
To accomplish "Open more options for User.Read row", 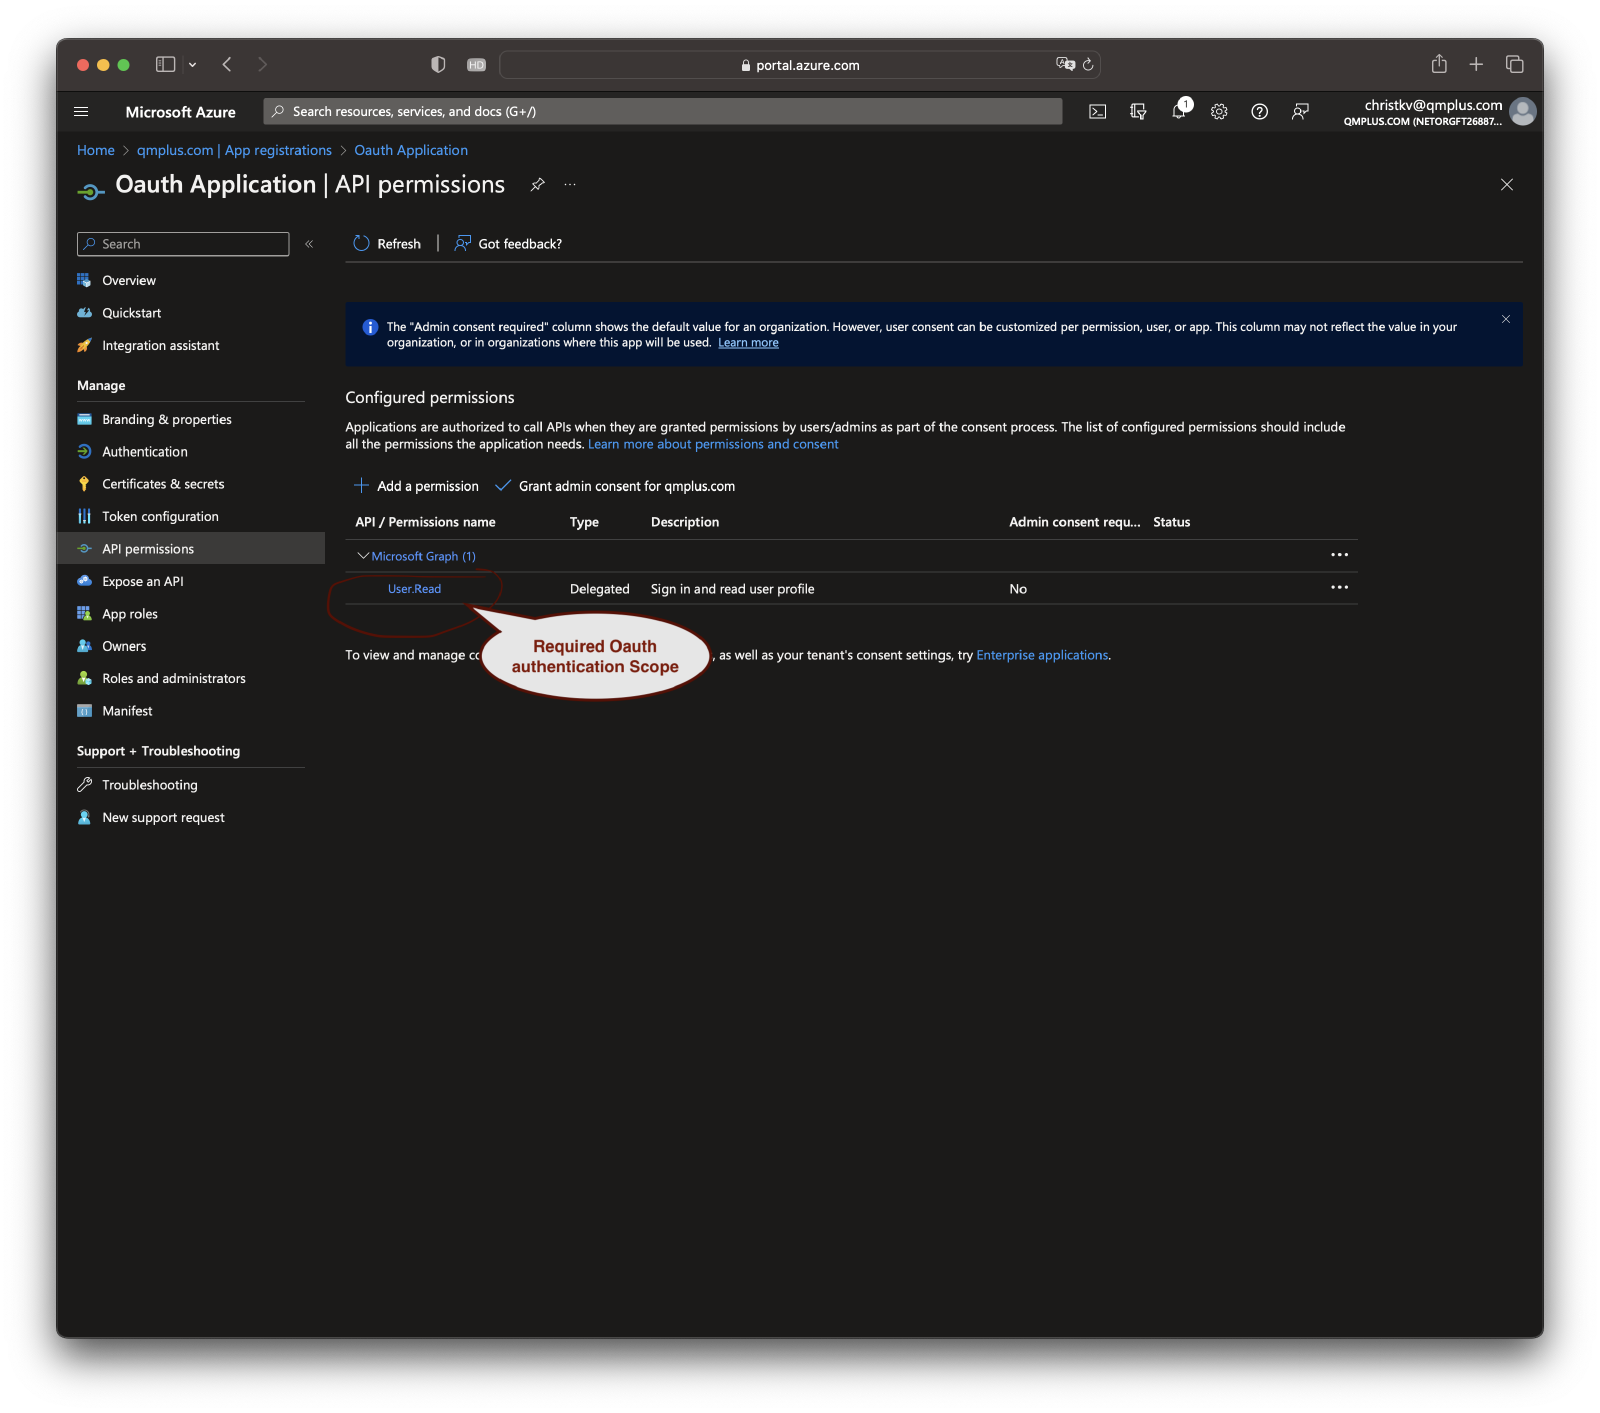I will [1339, 588].
